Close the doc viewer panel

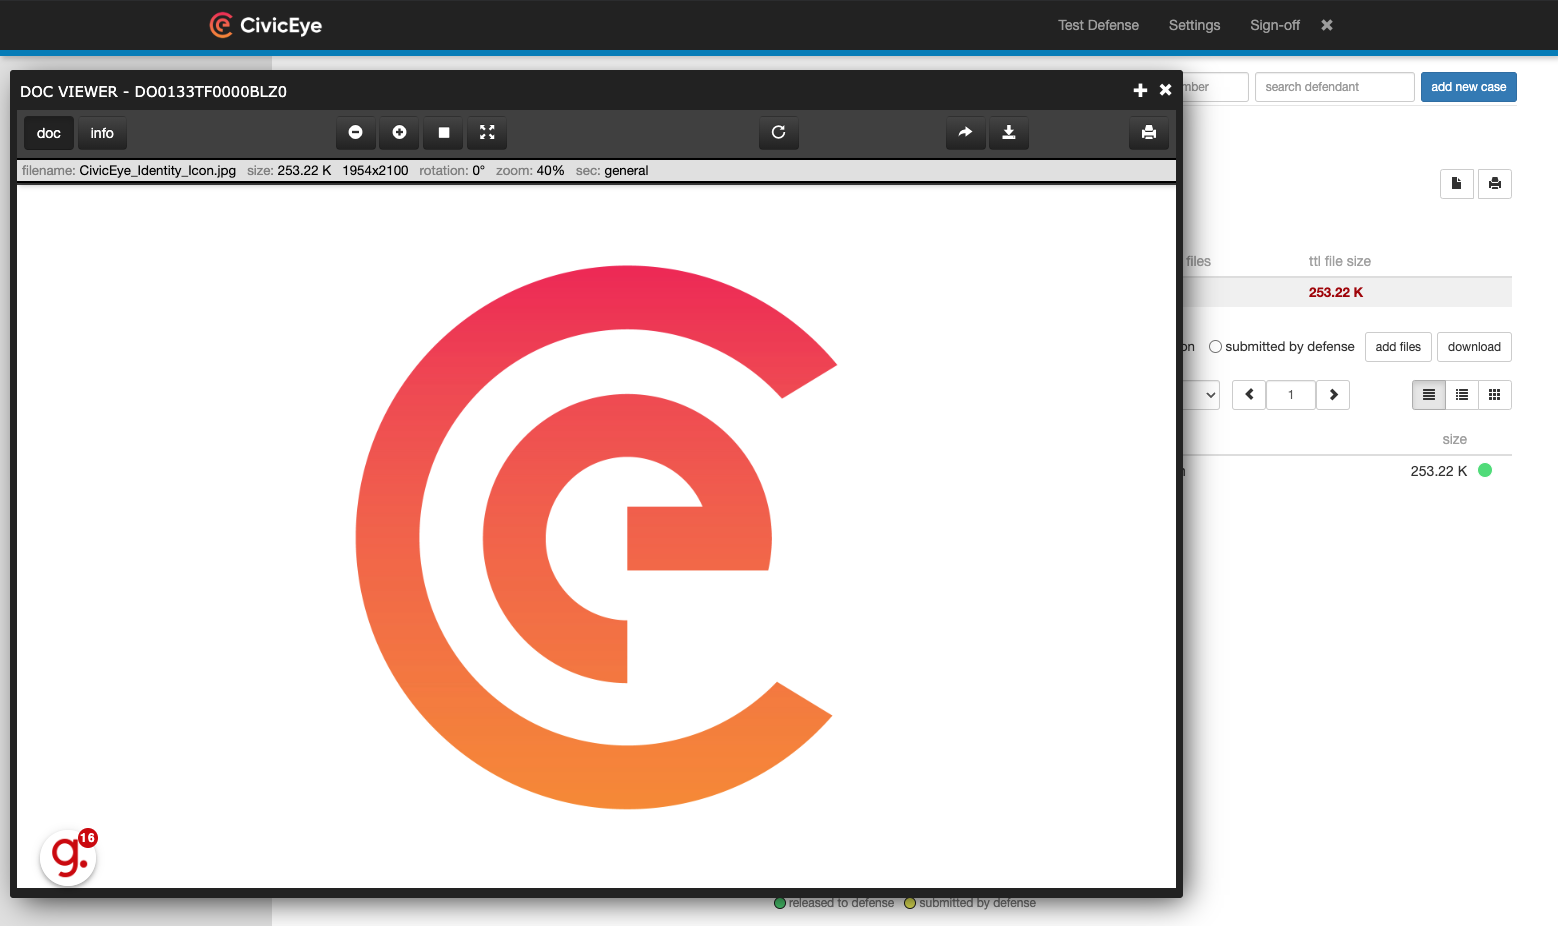coord(1165,90)
